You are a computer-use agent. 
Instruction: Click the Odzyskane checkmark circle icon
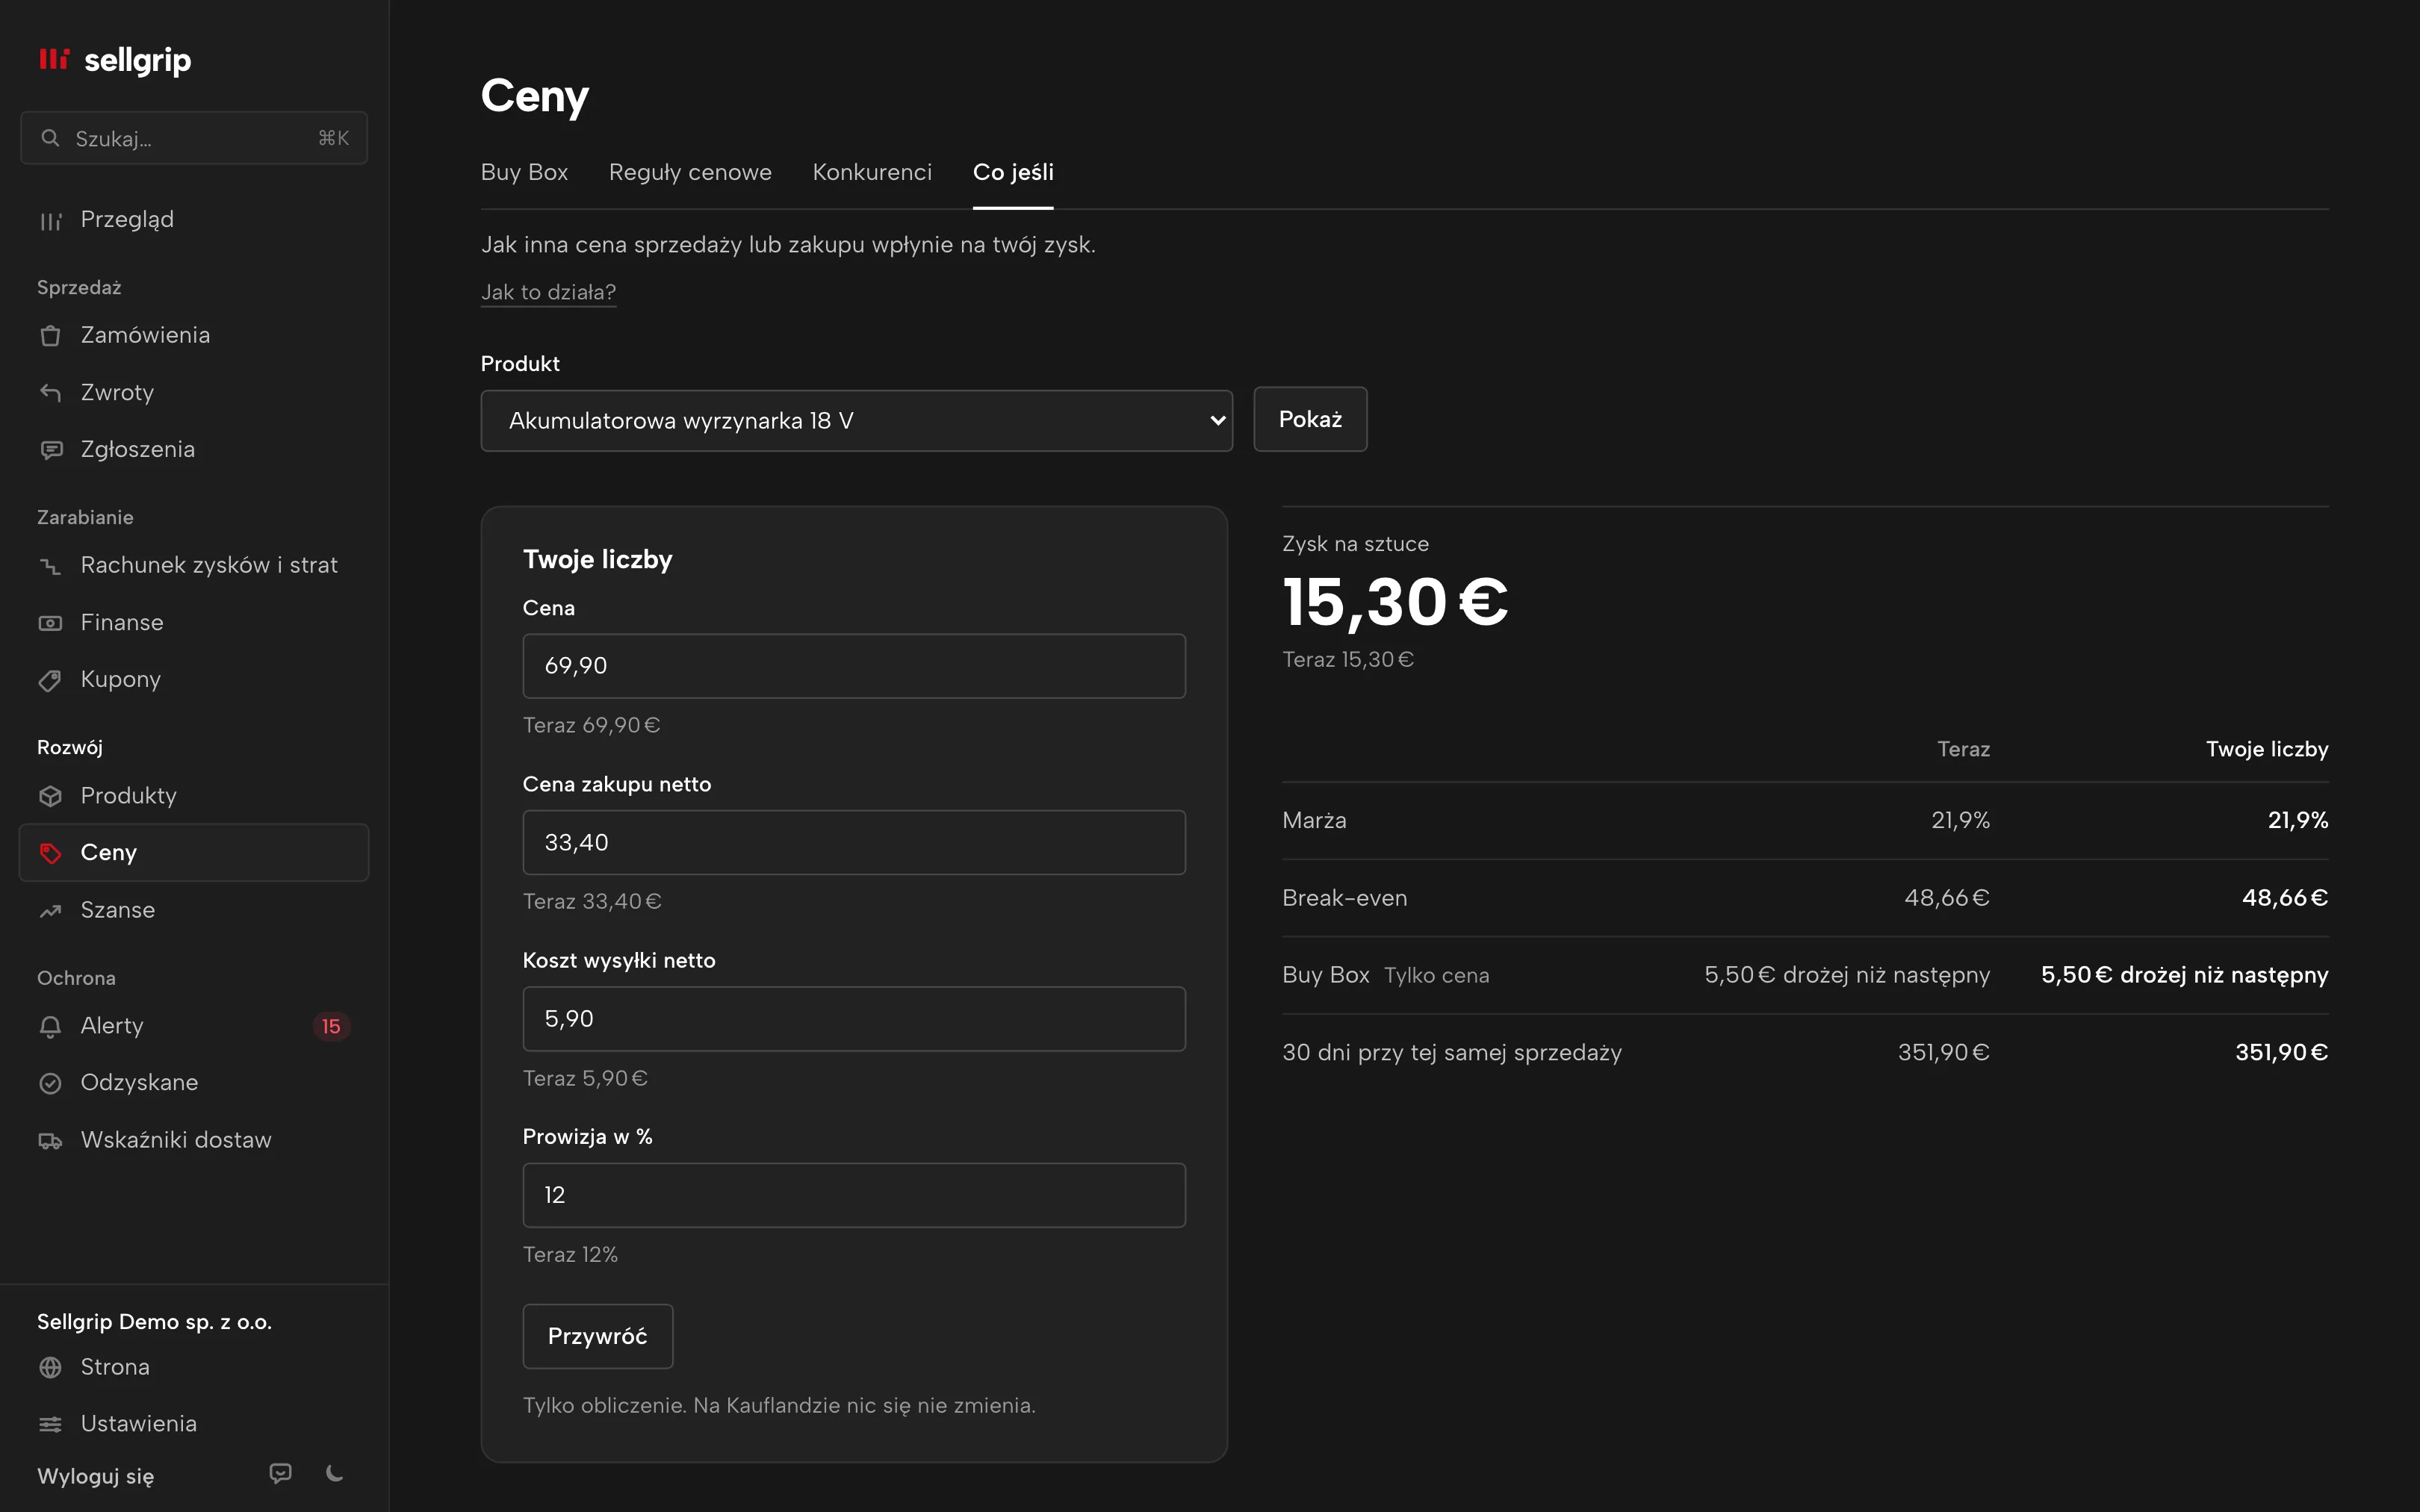[50, 1083]
